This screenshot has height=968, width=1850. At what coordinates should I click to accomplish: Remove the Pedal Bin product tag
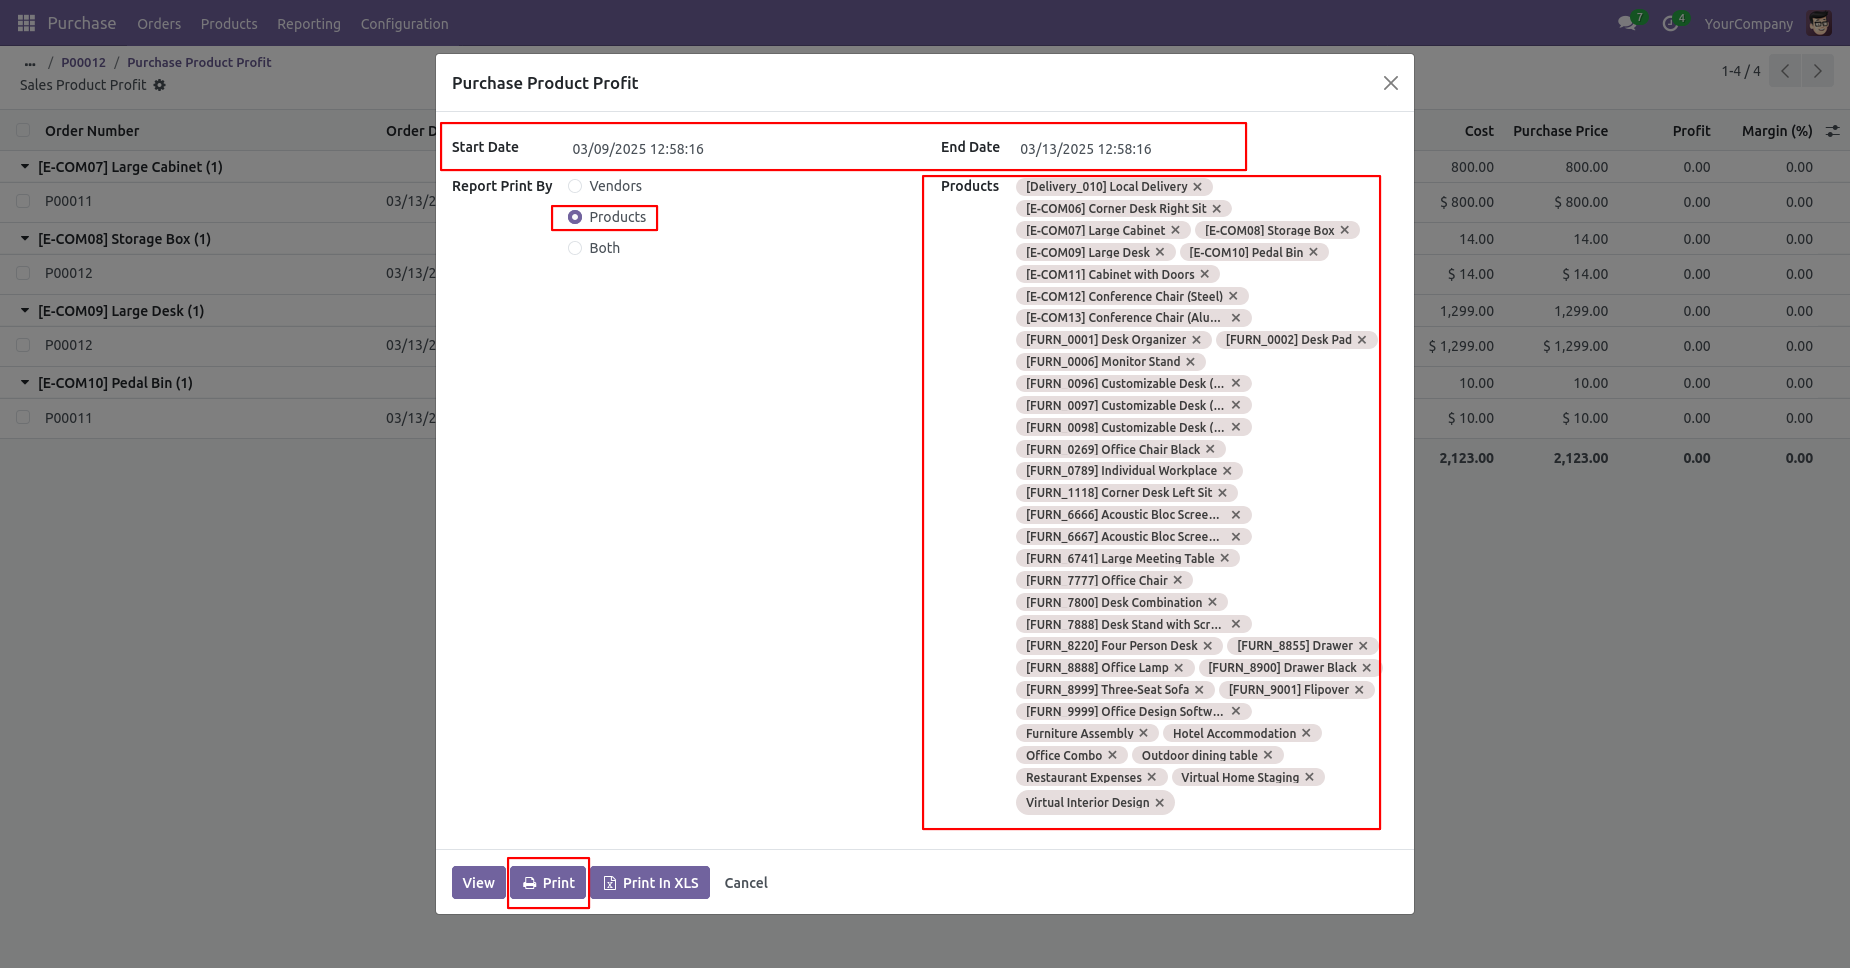(x=1314, y=252)
